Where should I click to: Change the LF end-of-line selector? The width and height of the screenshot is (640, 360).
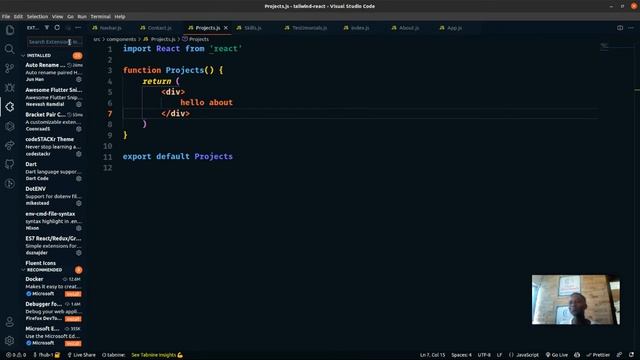[x=499, y=355]
